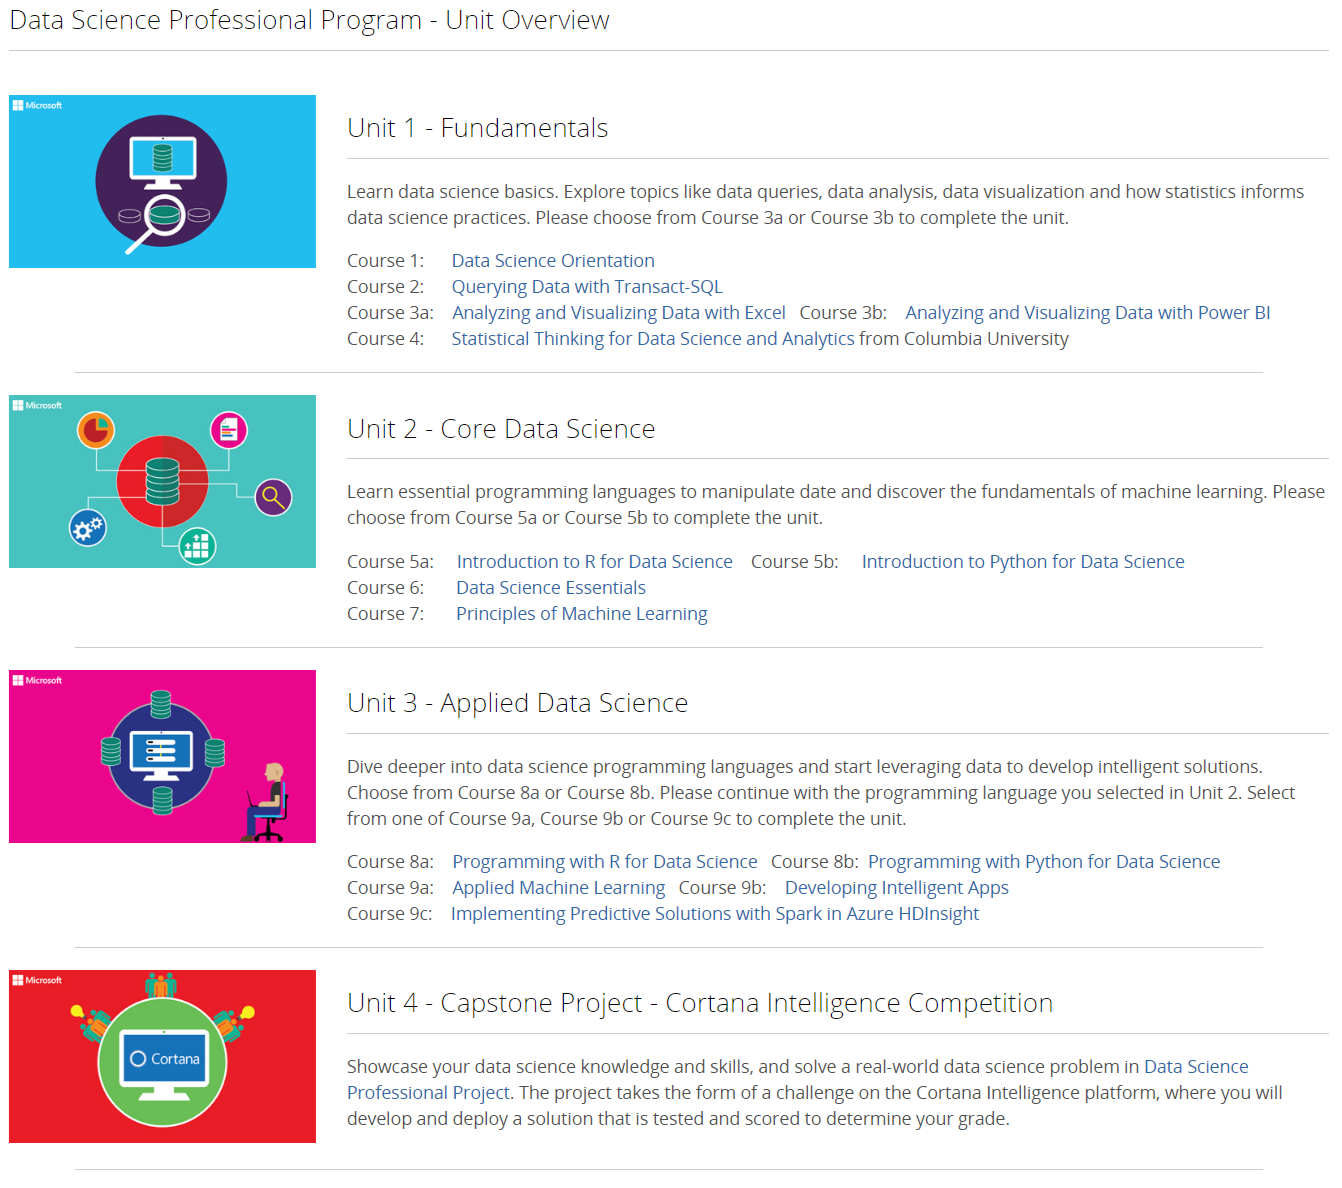Viewport: 1342px width, 1188px height.
Task: Open Implementing Predictive Solutions with Spark link
Action: pyautogui.click(x=714, y=914)
